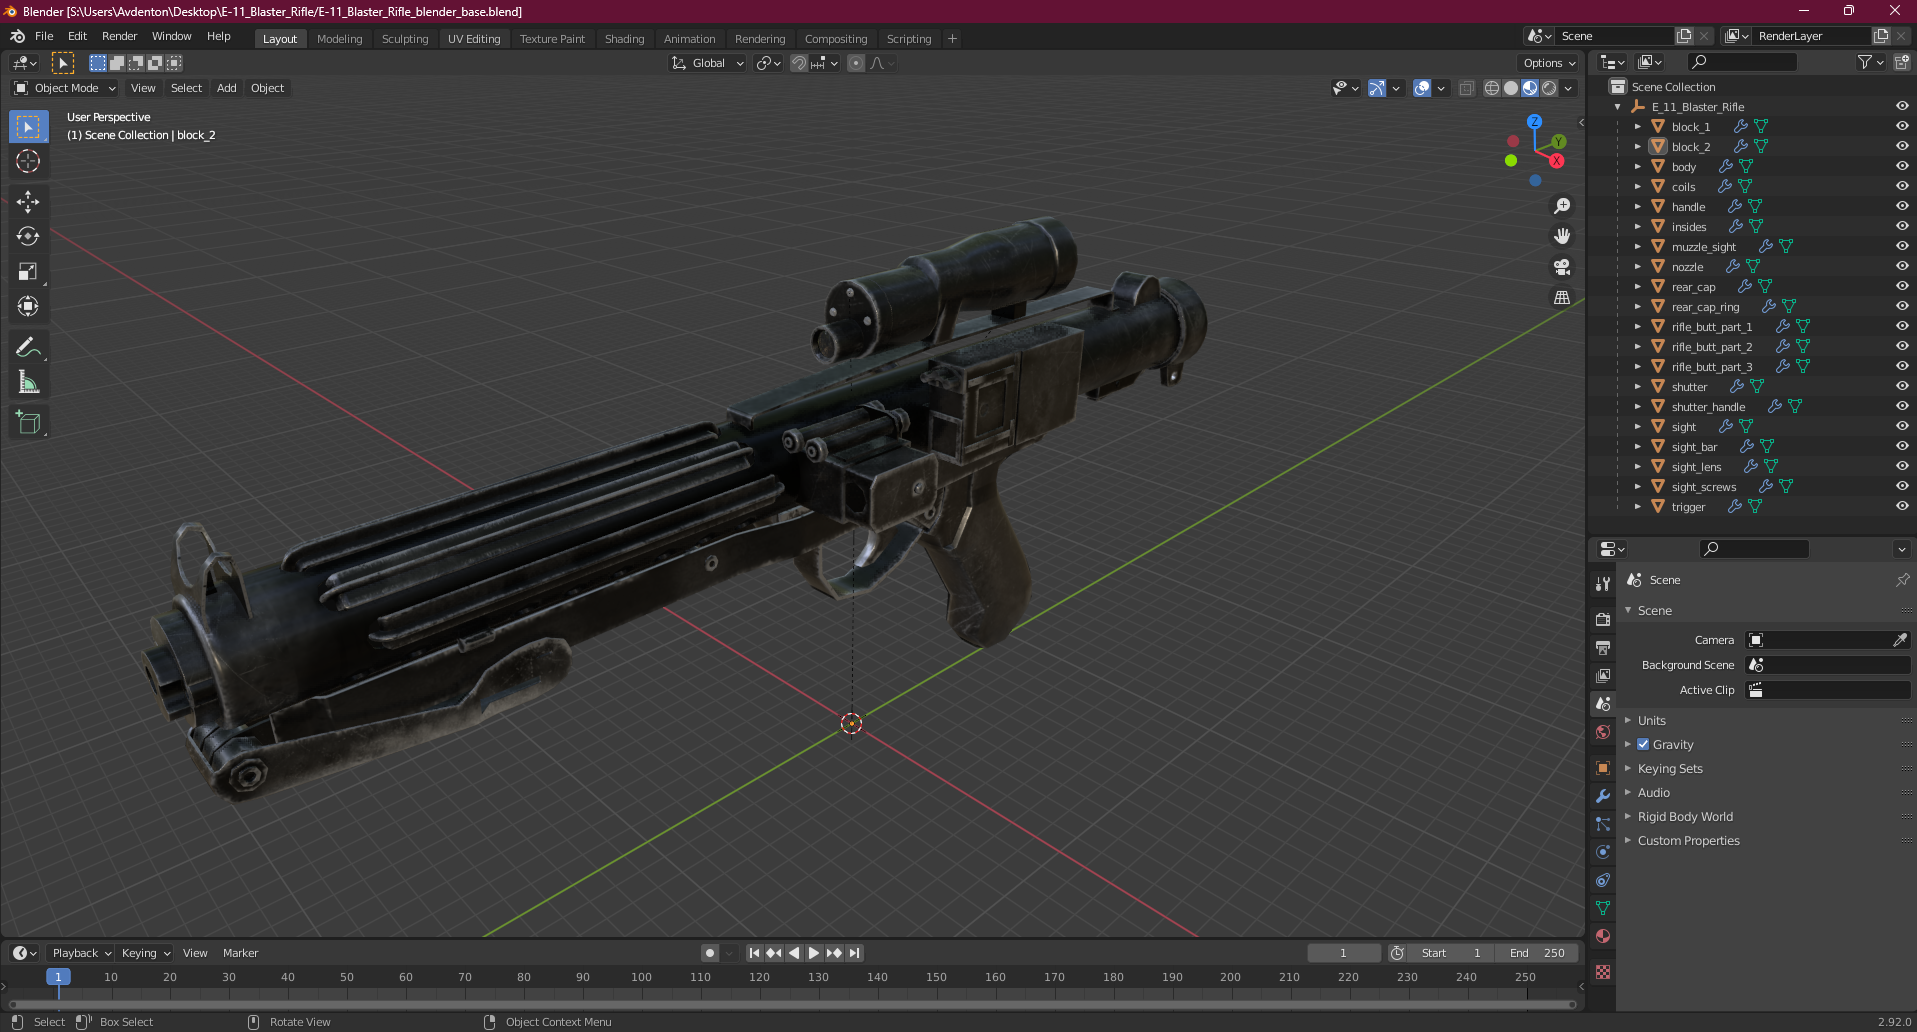Open the Tool properties tab
Viewport: 1917px width, 1032px height.
click(1603, 583)
